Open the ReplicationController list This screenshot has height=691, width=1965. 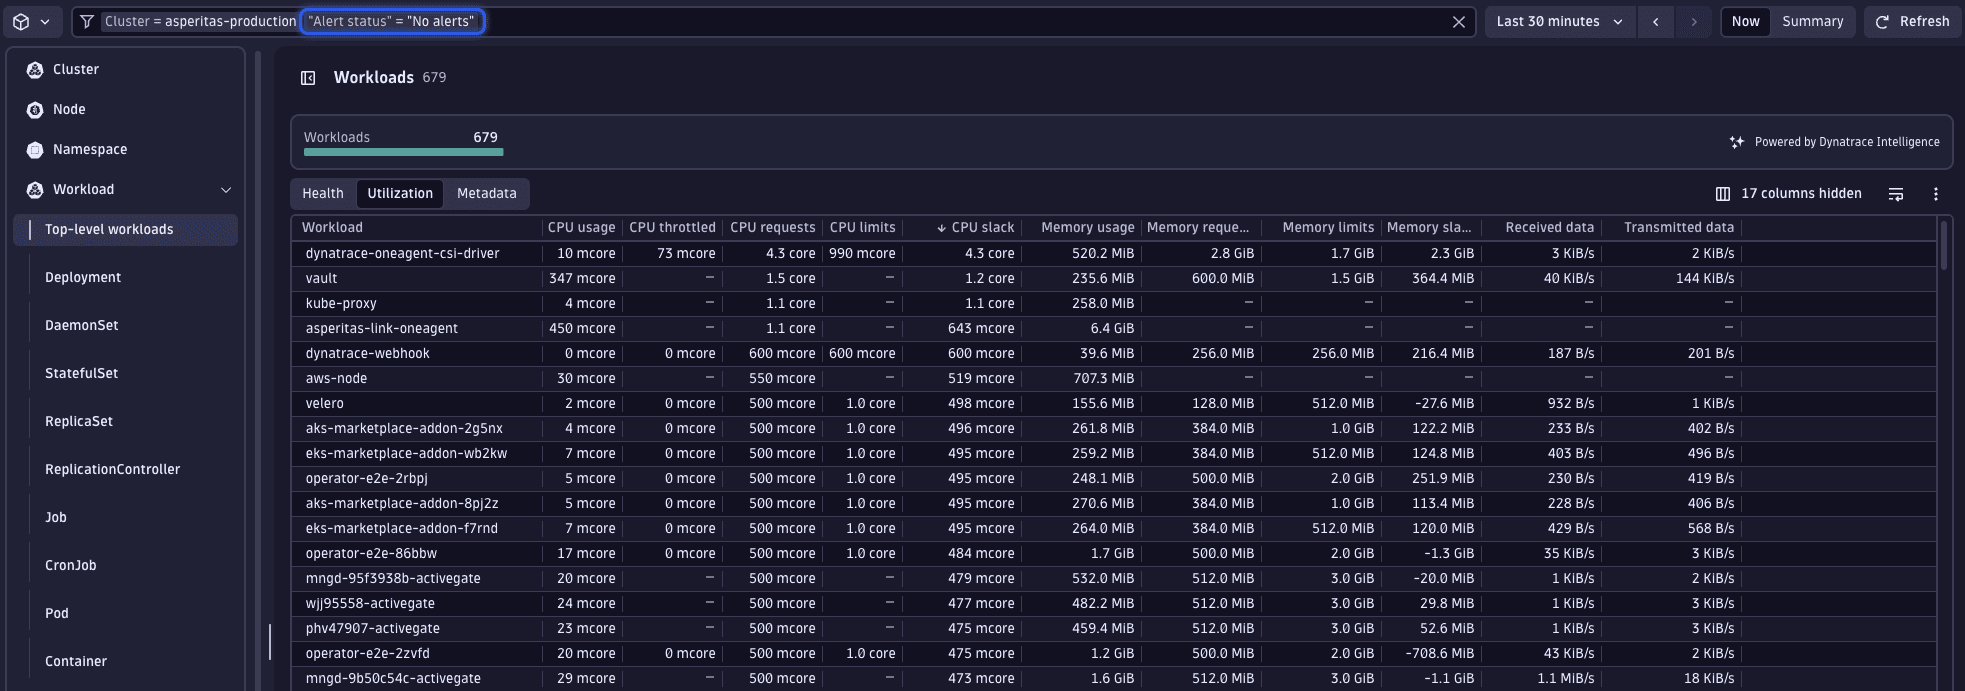point(113,470)
